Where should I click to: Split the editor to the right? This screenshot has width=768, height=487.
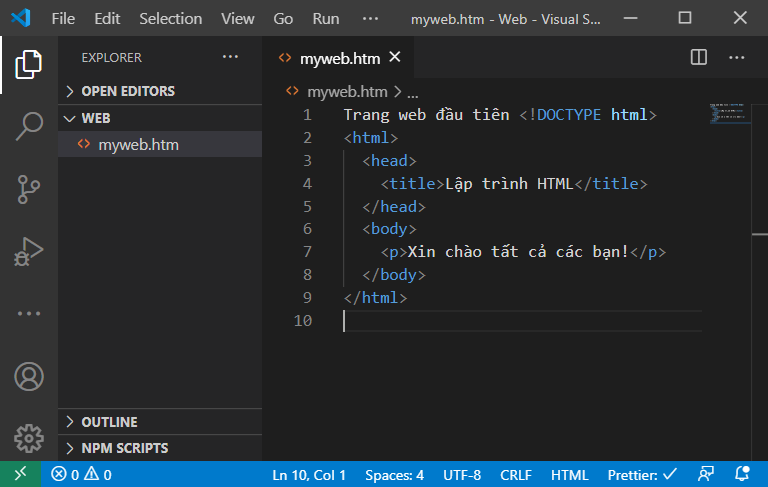[698, 57]
